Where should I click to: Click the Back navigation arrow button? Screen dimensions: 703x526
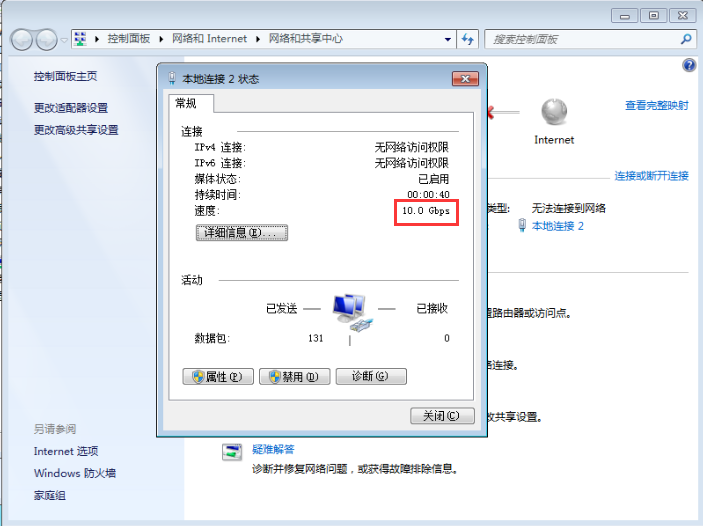pos(22,39)
